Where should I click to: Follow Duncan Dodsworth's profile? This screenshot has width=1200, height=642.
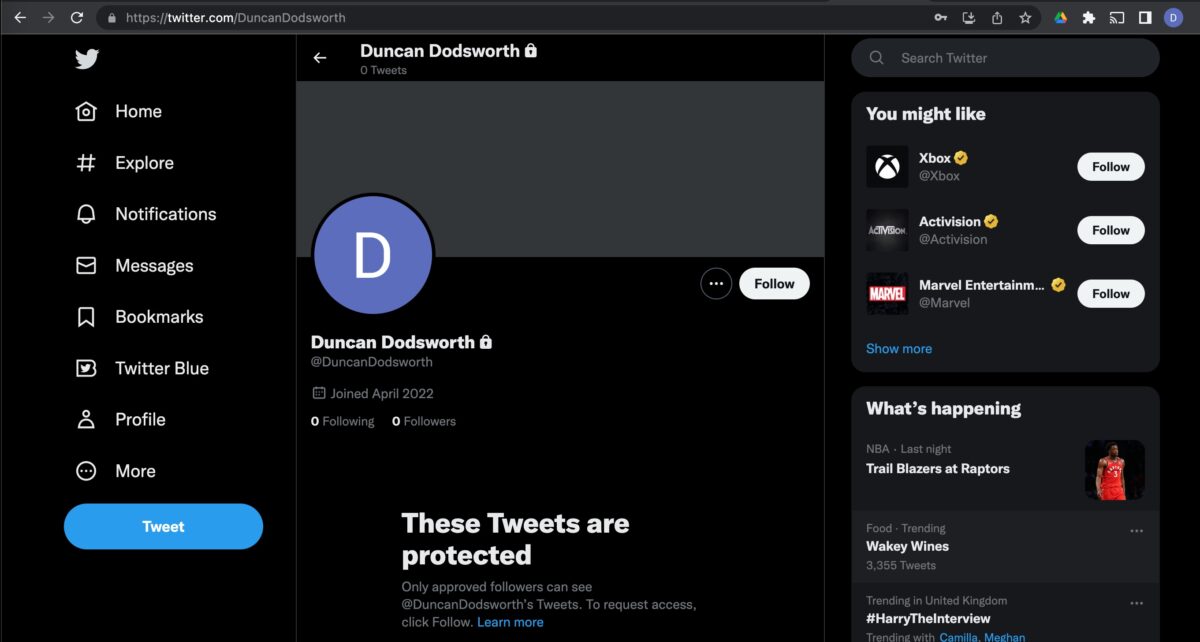coord(774,284)
